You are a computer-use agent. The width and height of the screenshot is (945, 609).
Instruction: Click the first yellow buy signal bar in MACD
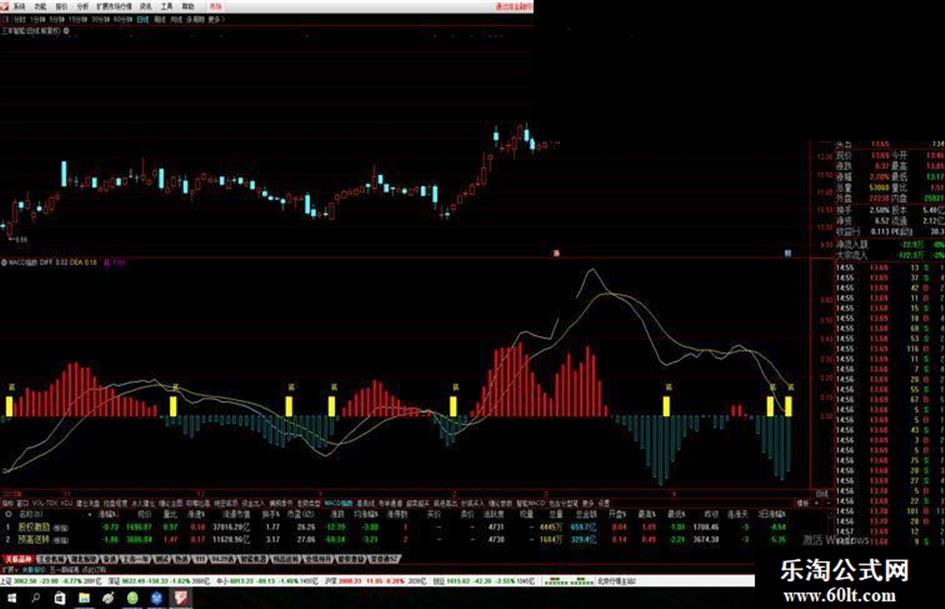coord(9,406)
